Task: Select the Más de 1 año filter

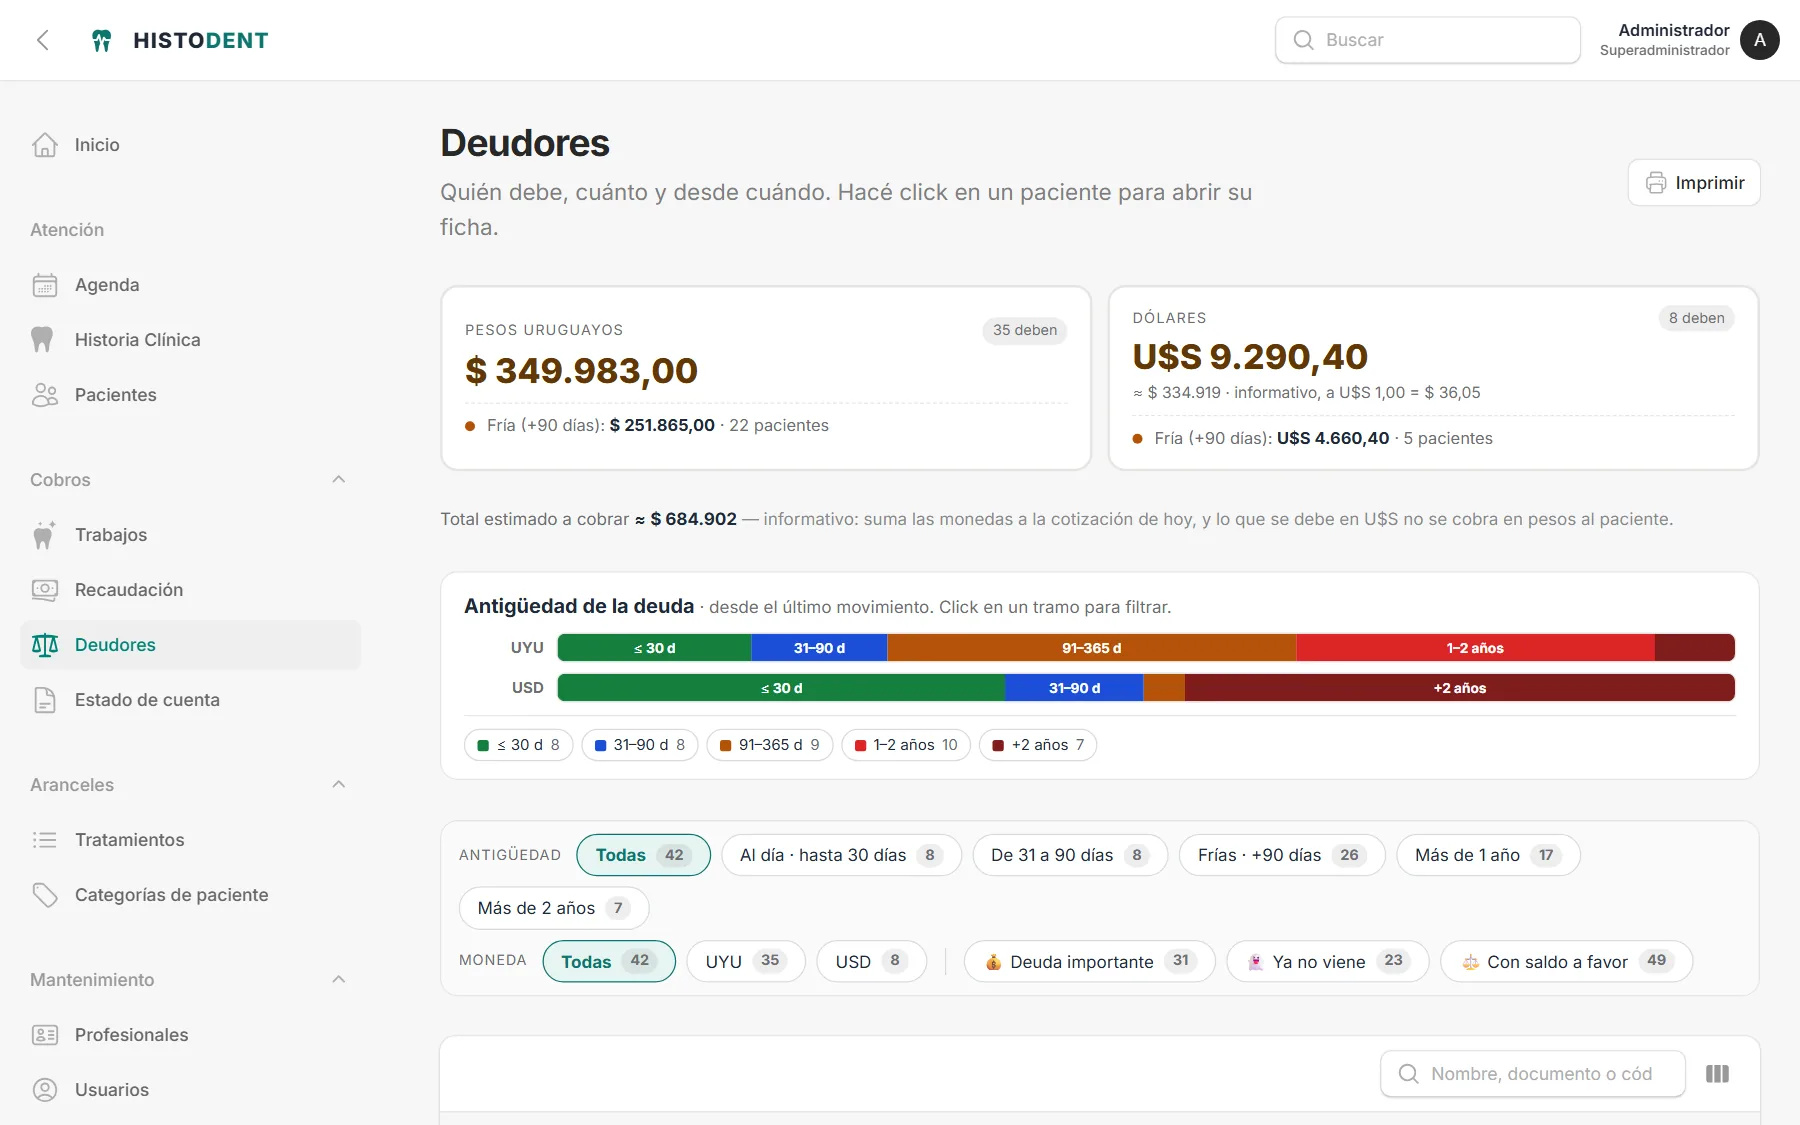Action: 1488,855
